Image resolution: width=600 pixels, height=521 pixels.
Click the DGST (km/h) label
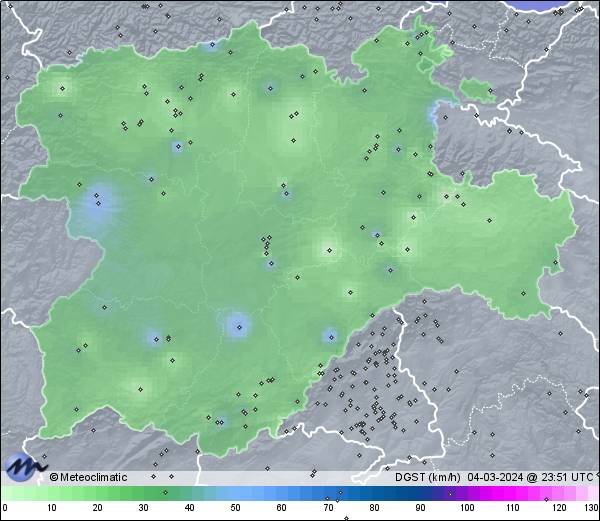pyautogui.click(x=428, y=477)
